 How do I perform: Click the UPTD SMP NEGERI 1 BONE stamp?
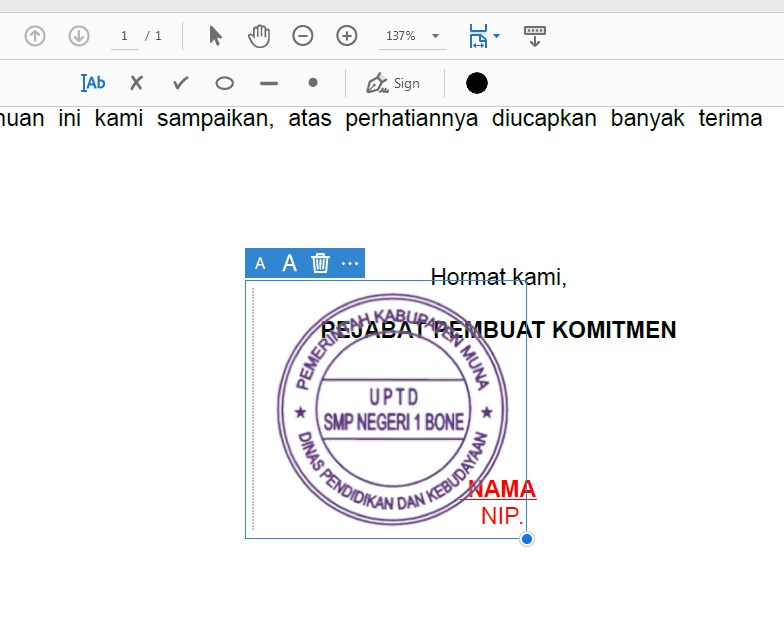click(x=393, y=409)
